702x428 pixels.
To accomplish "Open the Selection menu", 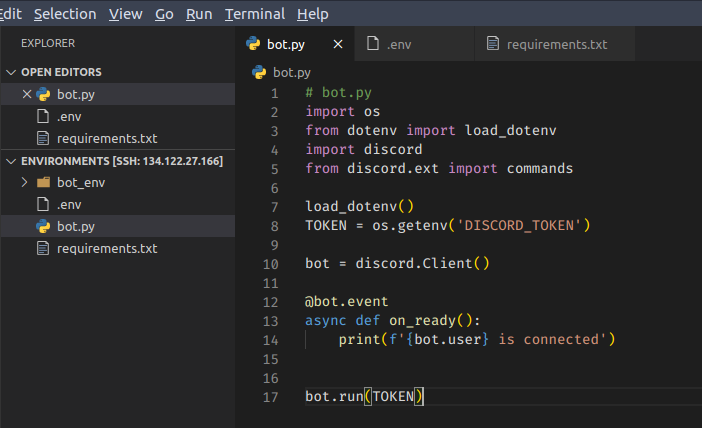I will pyautogui.click(x=65, y=14).
